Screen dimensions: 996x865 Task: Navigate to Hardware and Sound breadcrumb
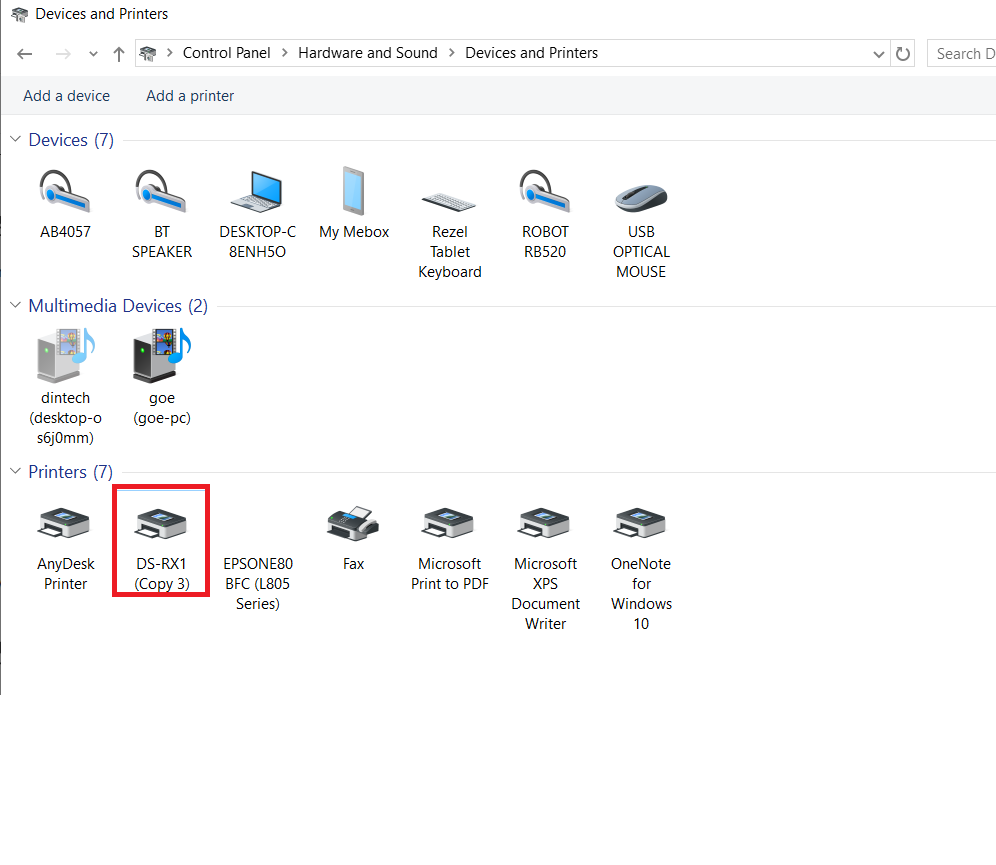pyautogui.click(x=368, y=53)
